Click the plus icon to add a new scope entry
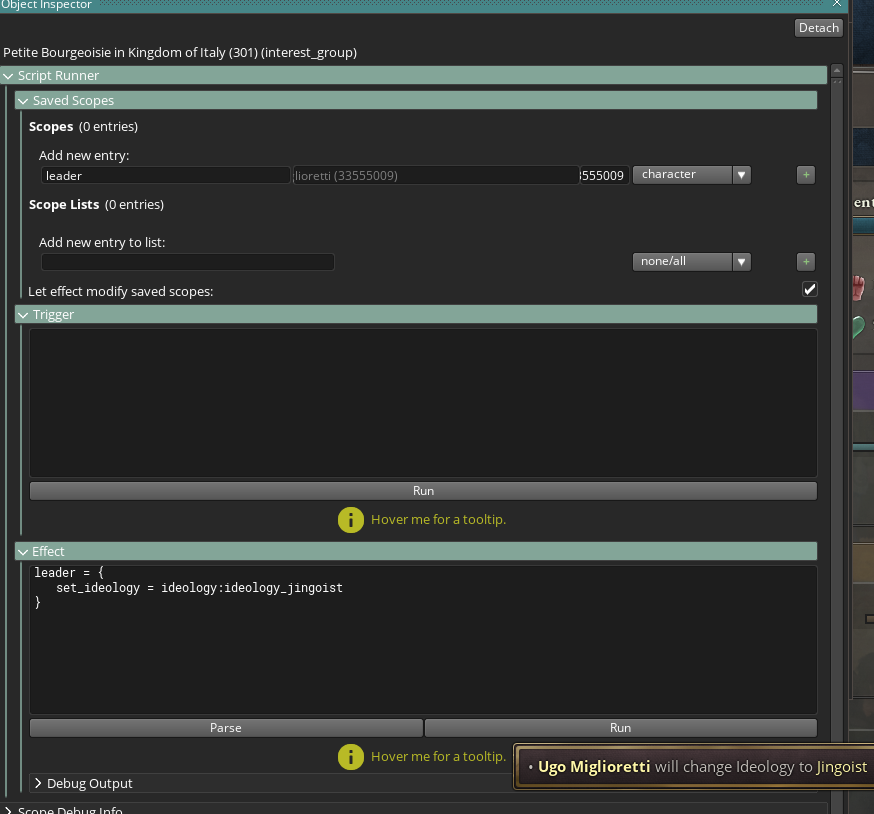The height and width of the screenshot is (814, 874). tap(805, 174)
